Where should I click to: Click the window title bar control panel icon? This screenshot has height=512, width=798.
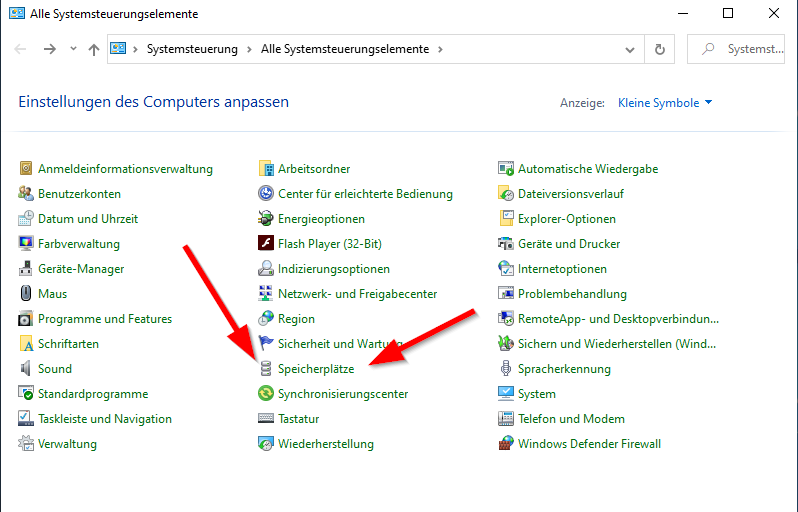pyautogui.click(x=17, y=13)
